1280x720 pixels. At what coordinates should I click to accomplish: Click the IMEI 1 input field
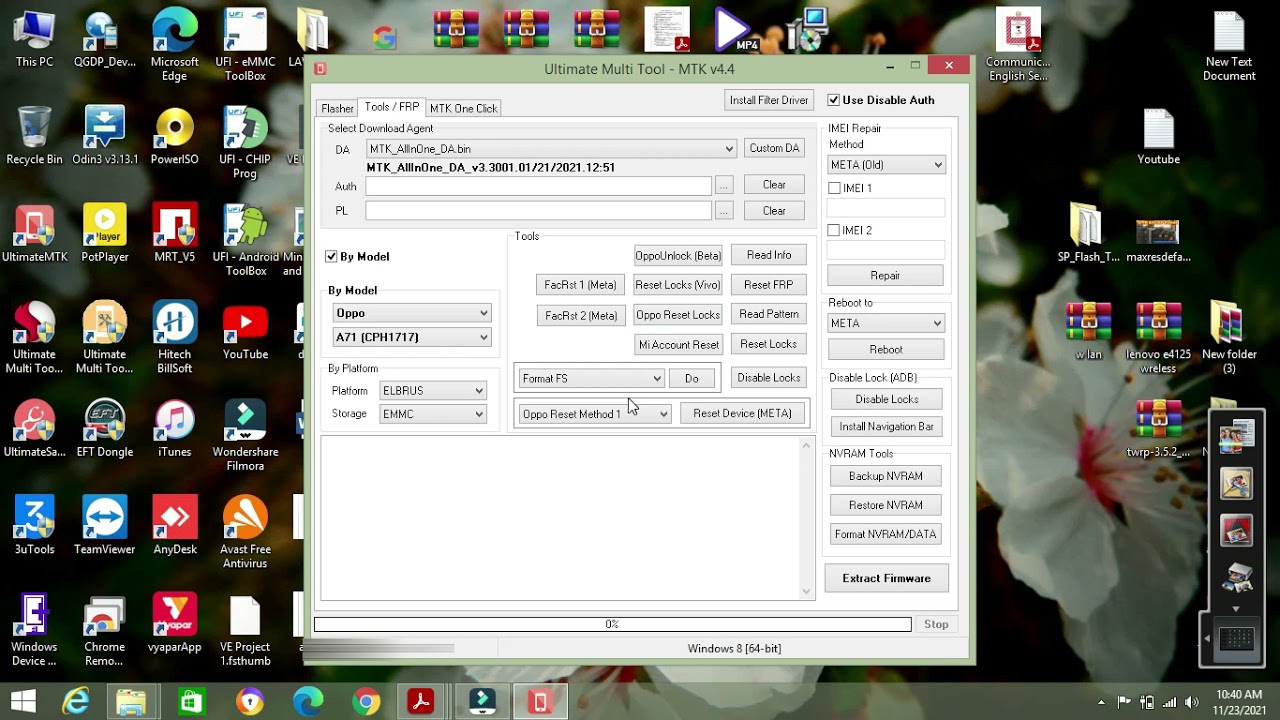[x=886, y=208]
